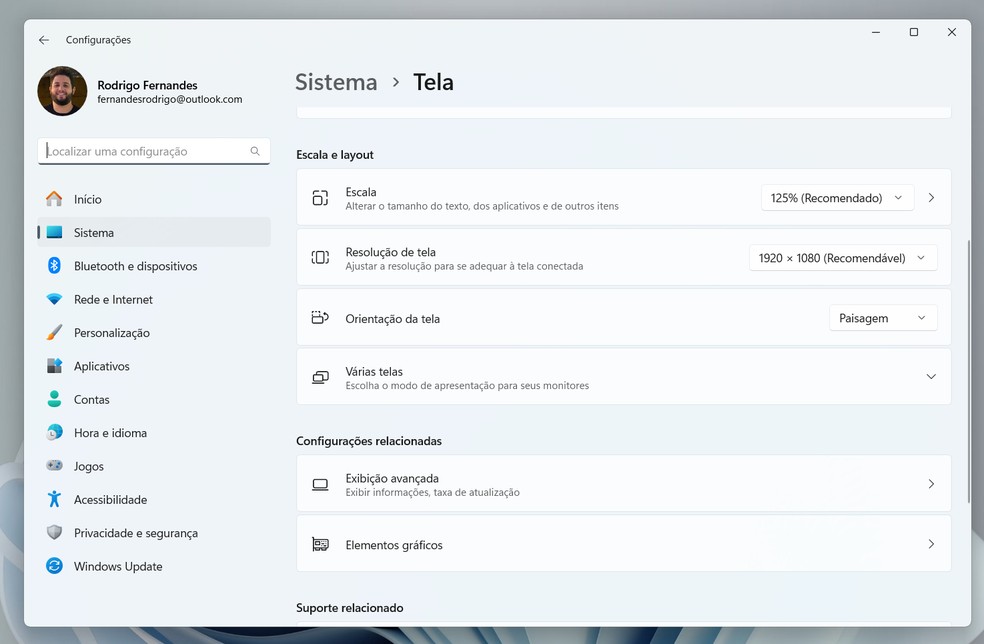This screenshot has height=644, width=984.
Task: Click the magnifier icon in search box
Action: click(x=255, y=151)
